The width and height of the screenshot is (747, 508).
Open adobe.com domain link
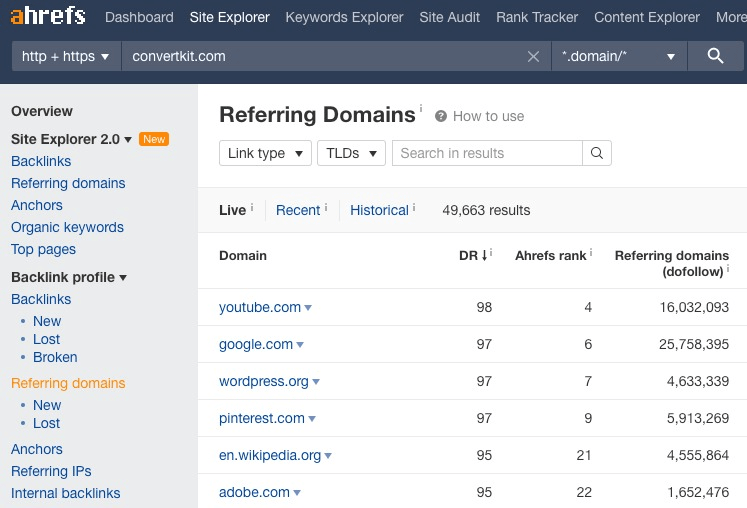tap(254, 492)
